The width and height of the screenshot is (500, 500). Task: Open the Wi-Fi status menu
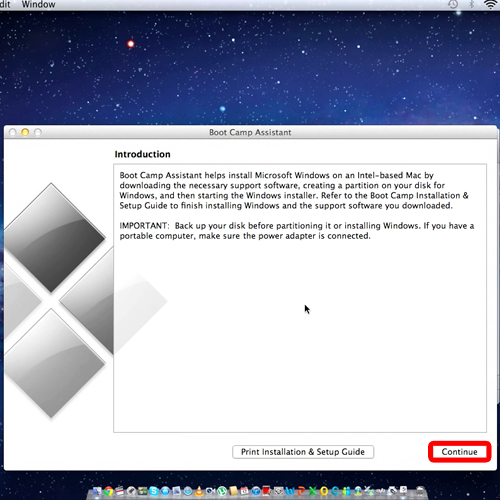pyautogui.click(x=490, y=4)
